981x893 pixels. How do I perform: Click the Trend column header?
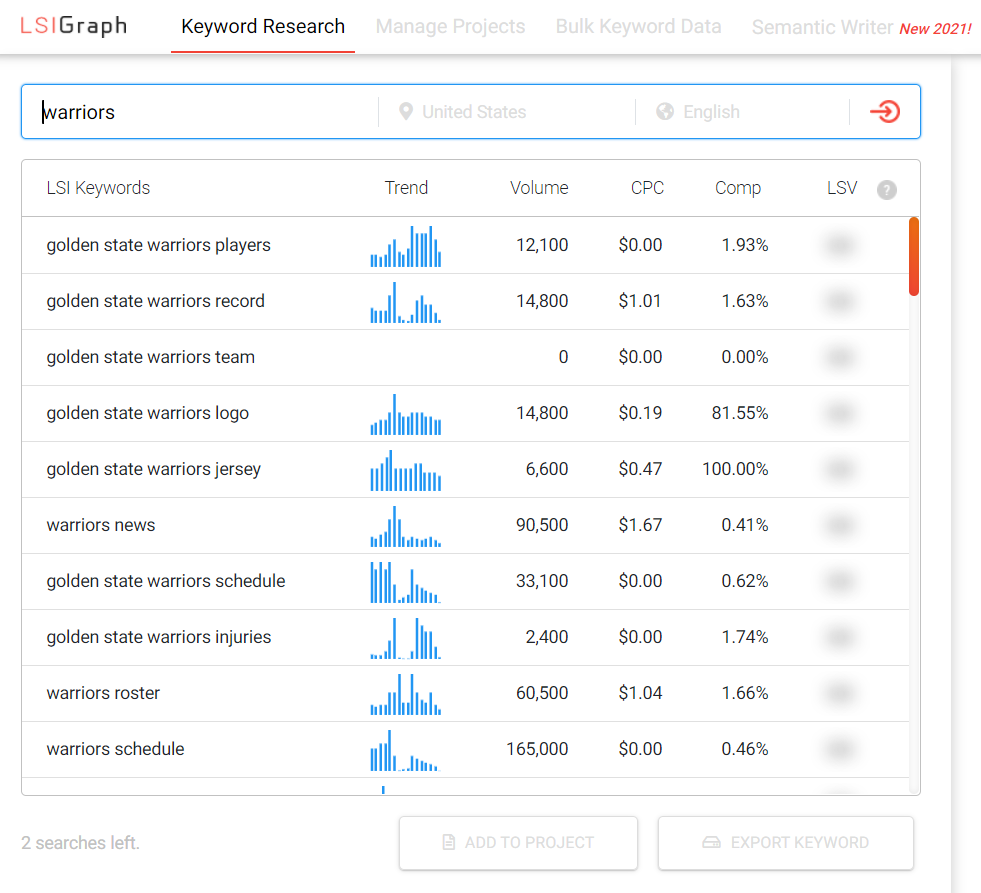pos(406,188)
